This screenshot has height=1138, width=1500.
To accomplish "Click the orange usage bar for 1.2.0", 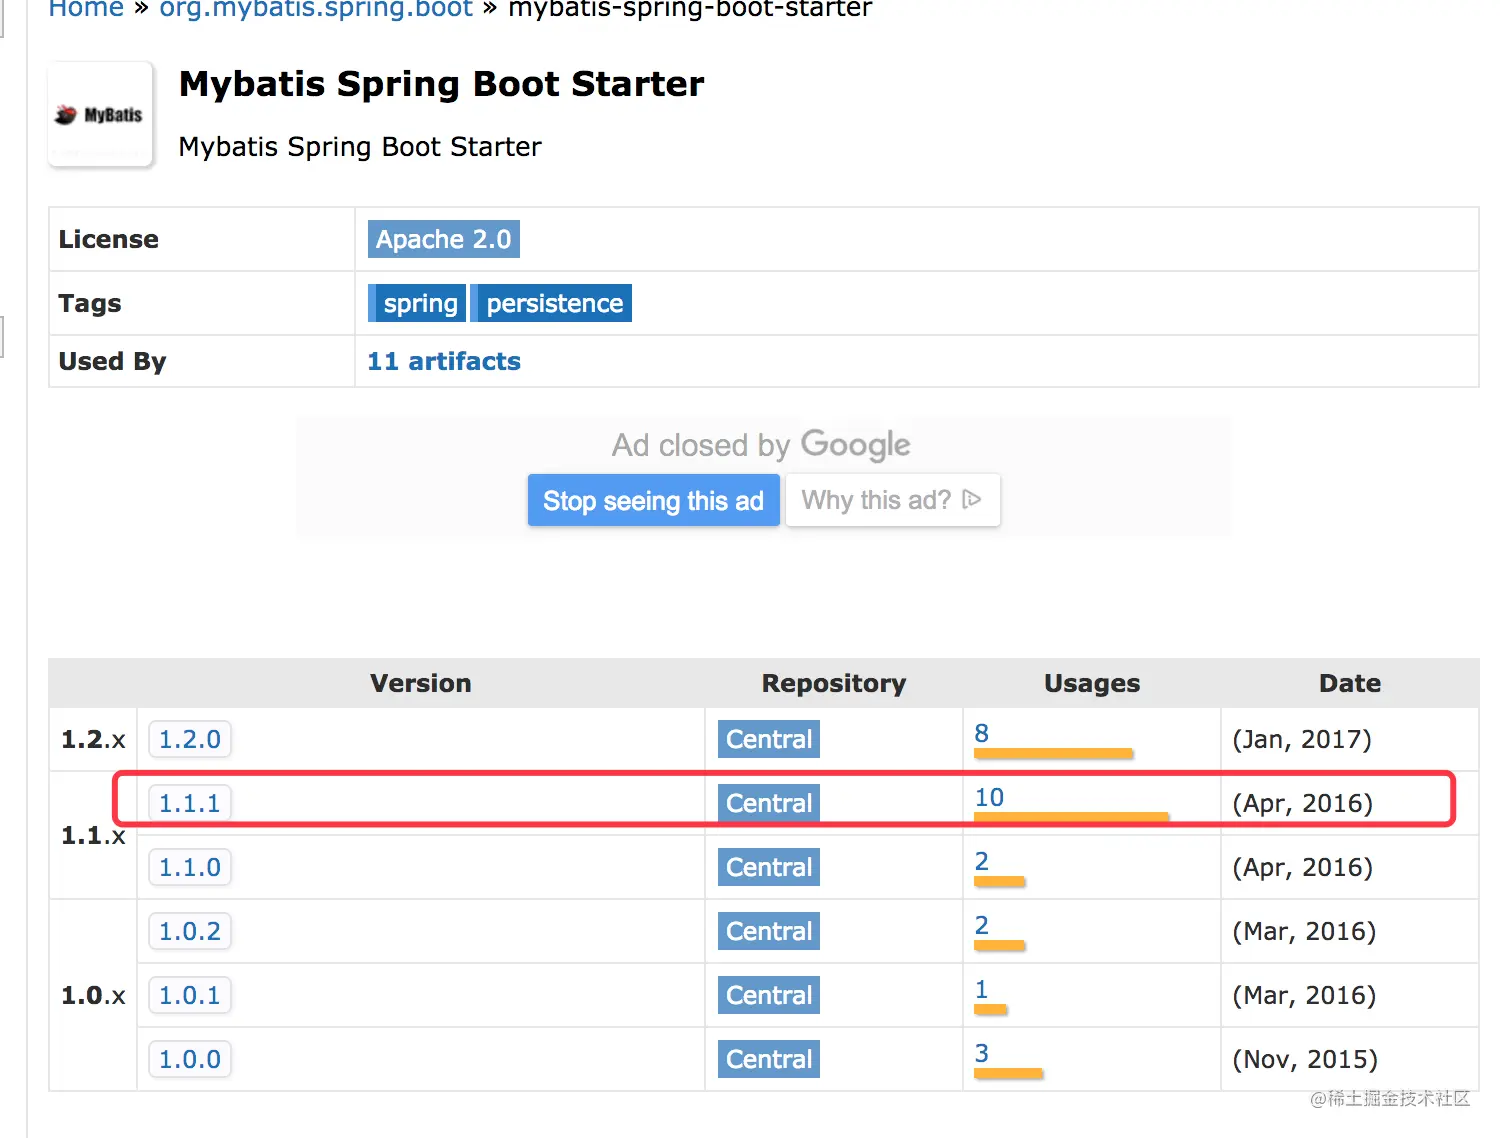I will click(1053, 754).
